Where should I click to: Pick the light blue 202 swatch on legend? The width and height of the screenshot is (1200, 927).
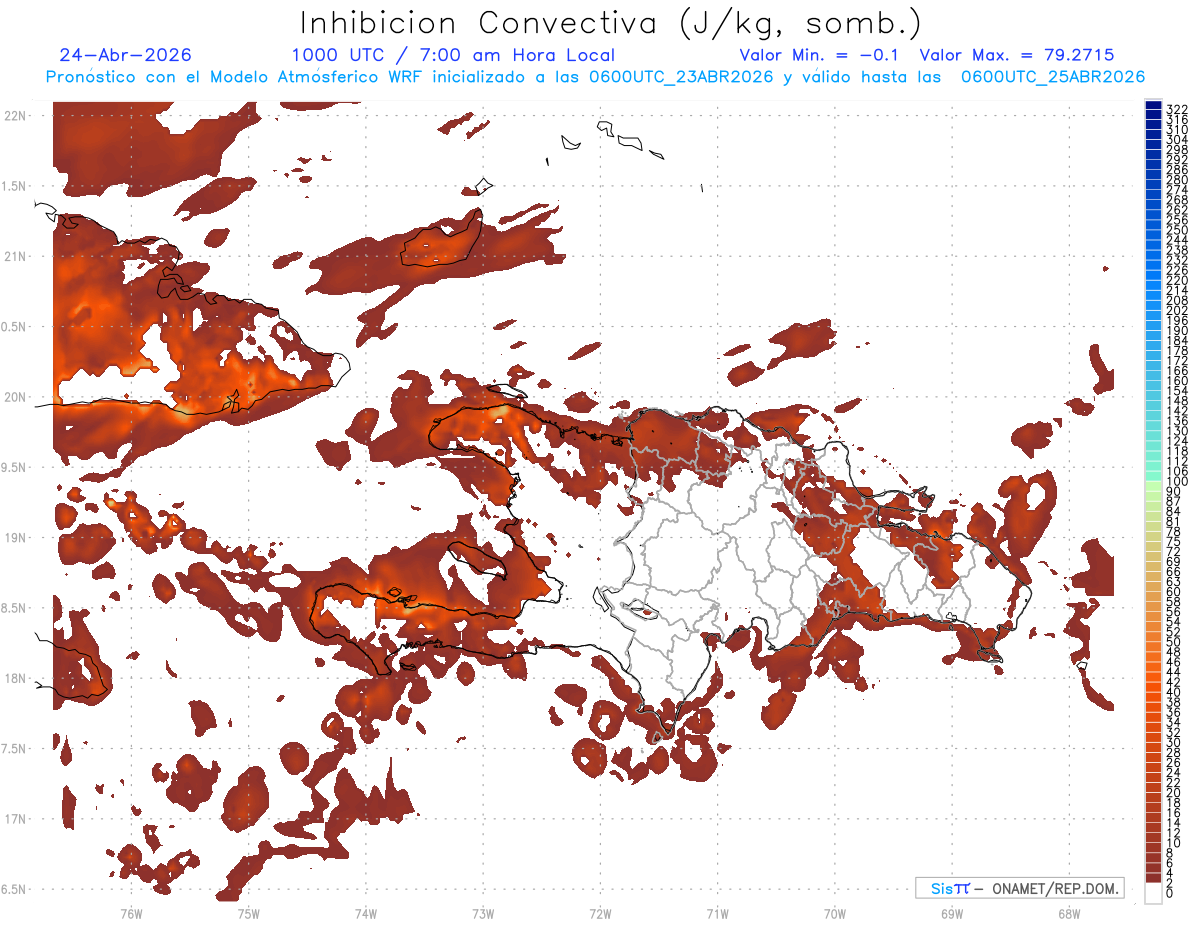(1153, 309)
